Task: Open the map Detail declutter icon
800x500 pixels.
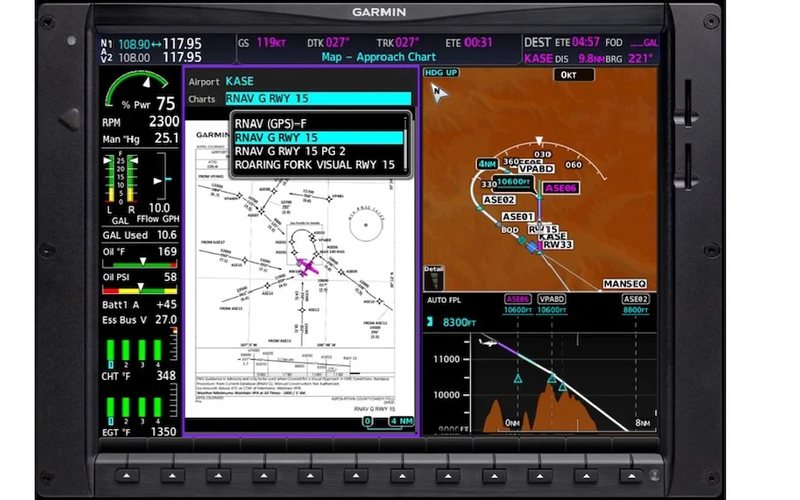Action: 434,278
